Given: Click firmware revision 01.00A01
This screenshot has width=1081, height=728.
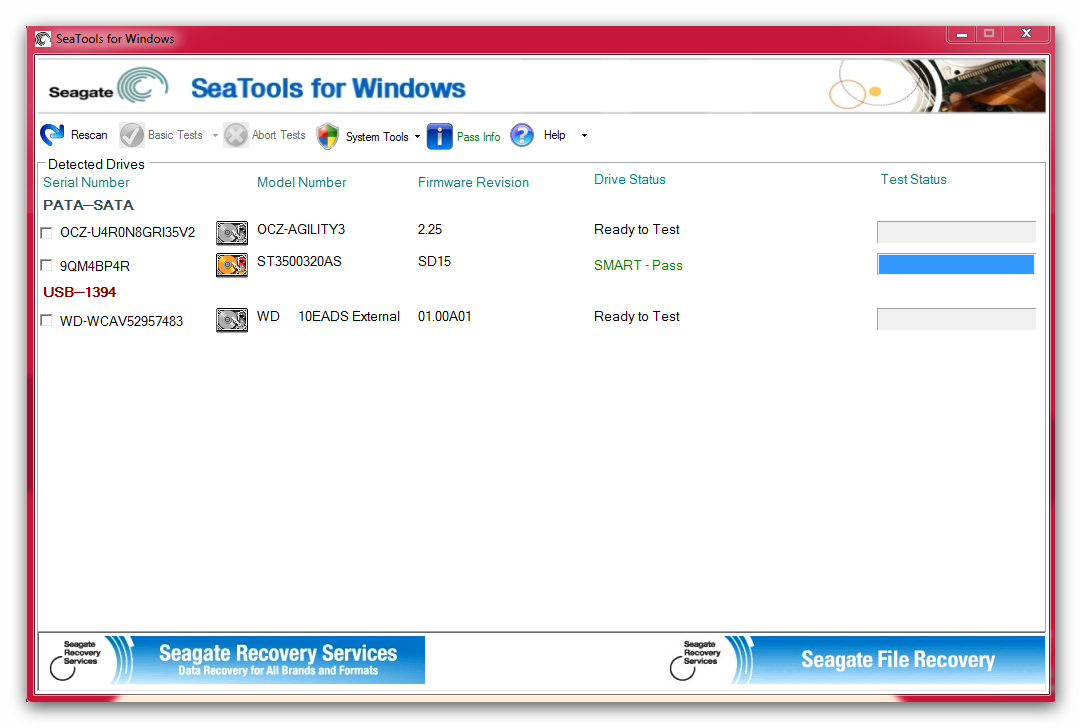Looking at the screenshot, I should click(x=445, y=316).
